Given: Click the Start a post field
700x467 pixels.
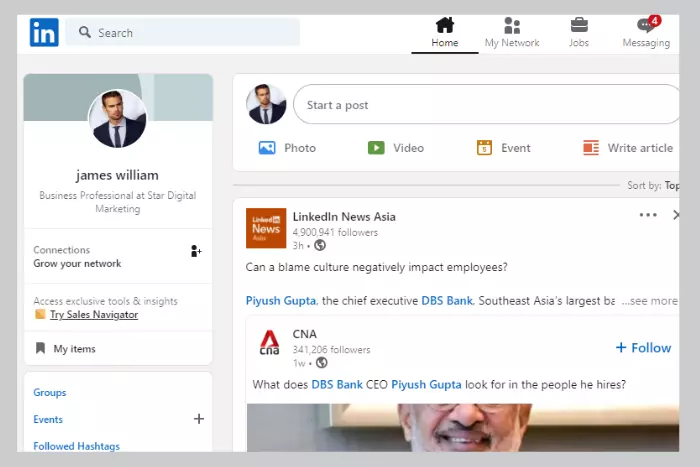Looking at the screenshot, I should [x=486, y=104].
